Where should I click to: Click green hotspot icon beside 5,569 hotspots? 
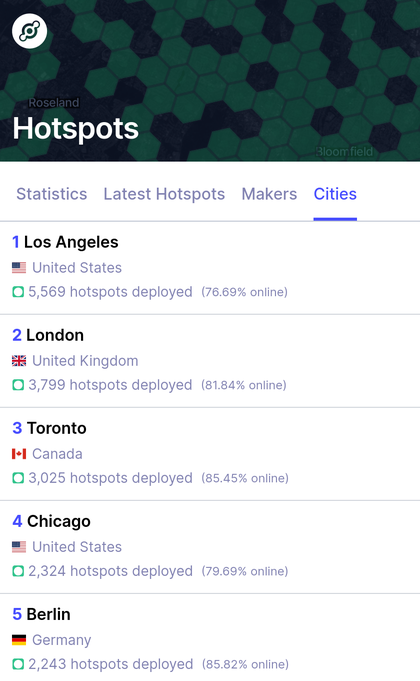coord(18,292)
